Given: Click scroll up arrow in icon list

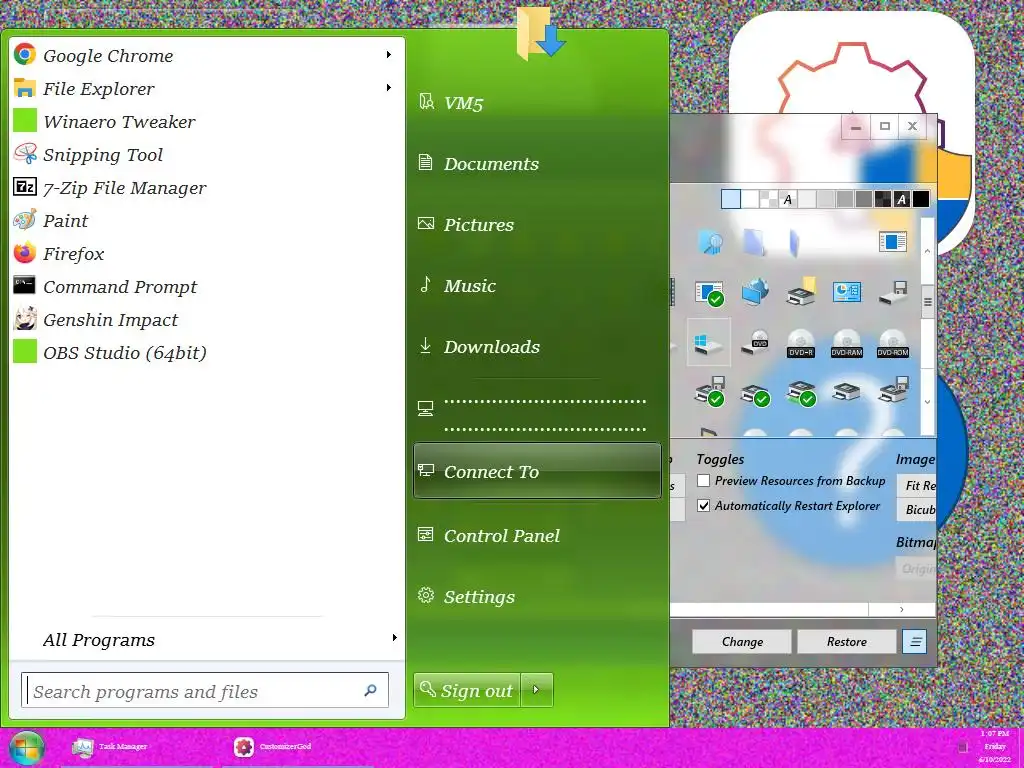Looking at the screenshot, I should coord(927,251).
